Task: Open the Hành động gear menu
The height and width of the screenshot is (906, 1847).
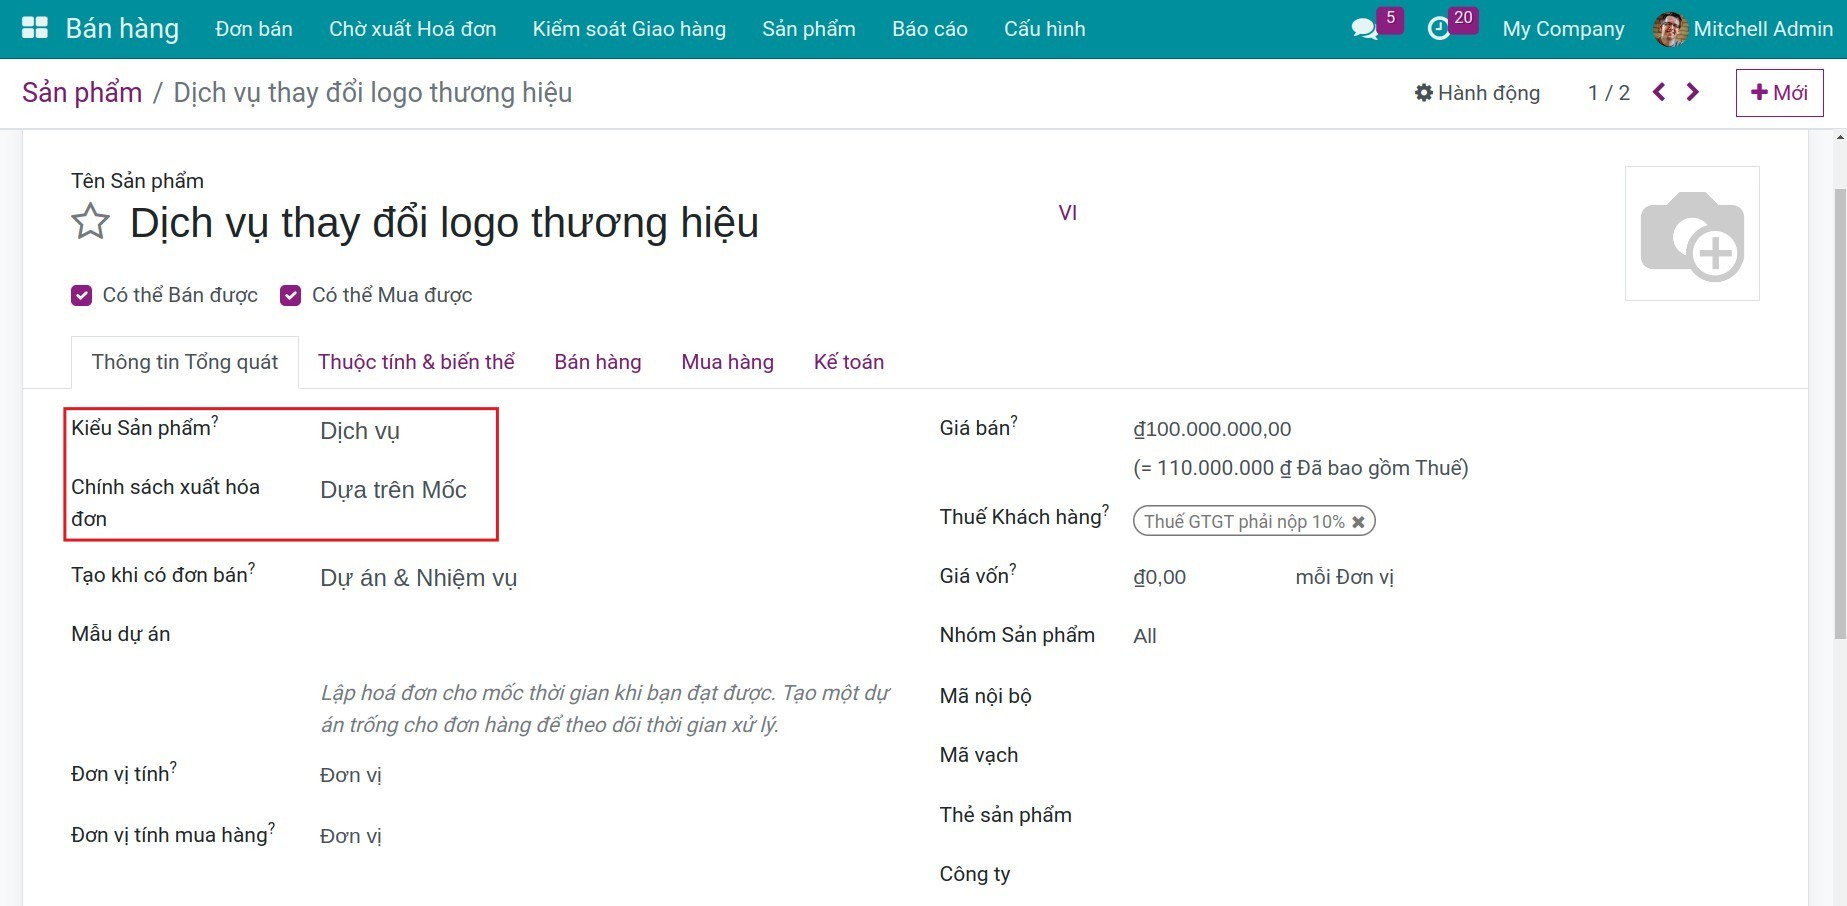Action: click(1477, 92)
